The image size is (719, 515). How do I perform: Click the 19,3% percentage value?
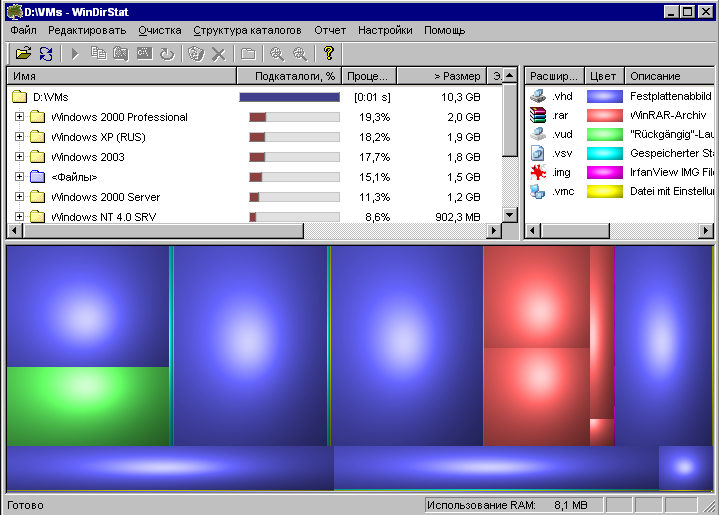point(374,117)
